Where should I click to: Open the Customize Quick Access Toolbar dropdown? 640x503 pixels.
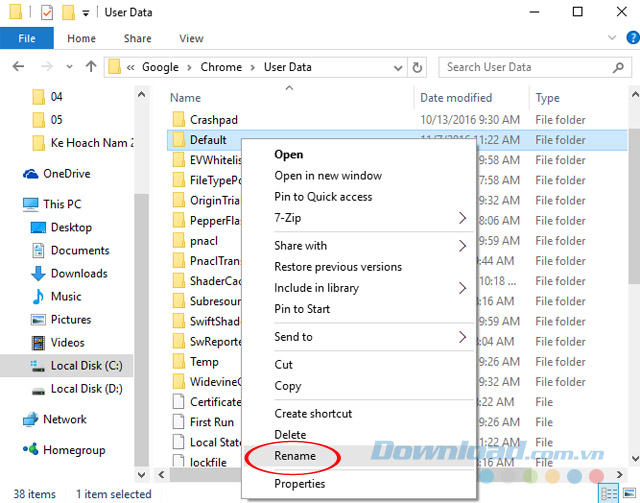86,13
